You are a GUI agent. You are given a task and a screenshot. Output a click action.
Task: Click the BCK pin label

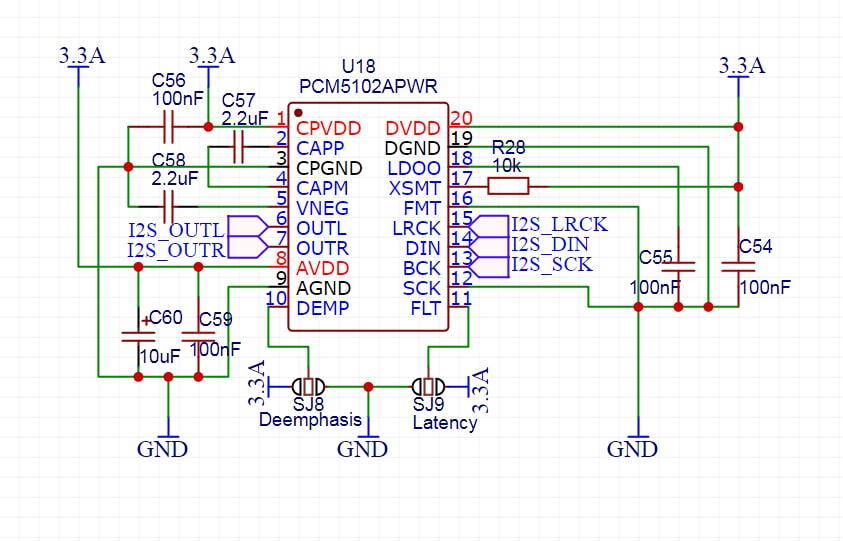(422, 268)
